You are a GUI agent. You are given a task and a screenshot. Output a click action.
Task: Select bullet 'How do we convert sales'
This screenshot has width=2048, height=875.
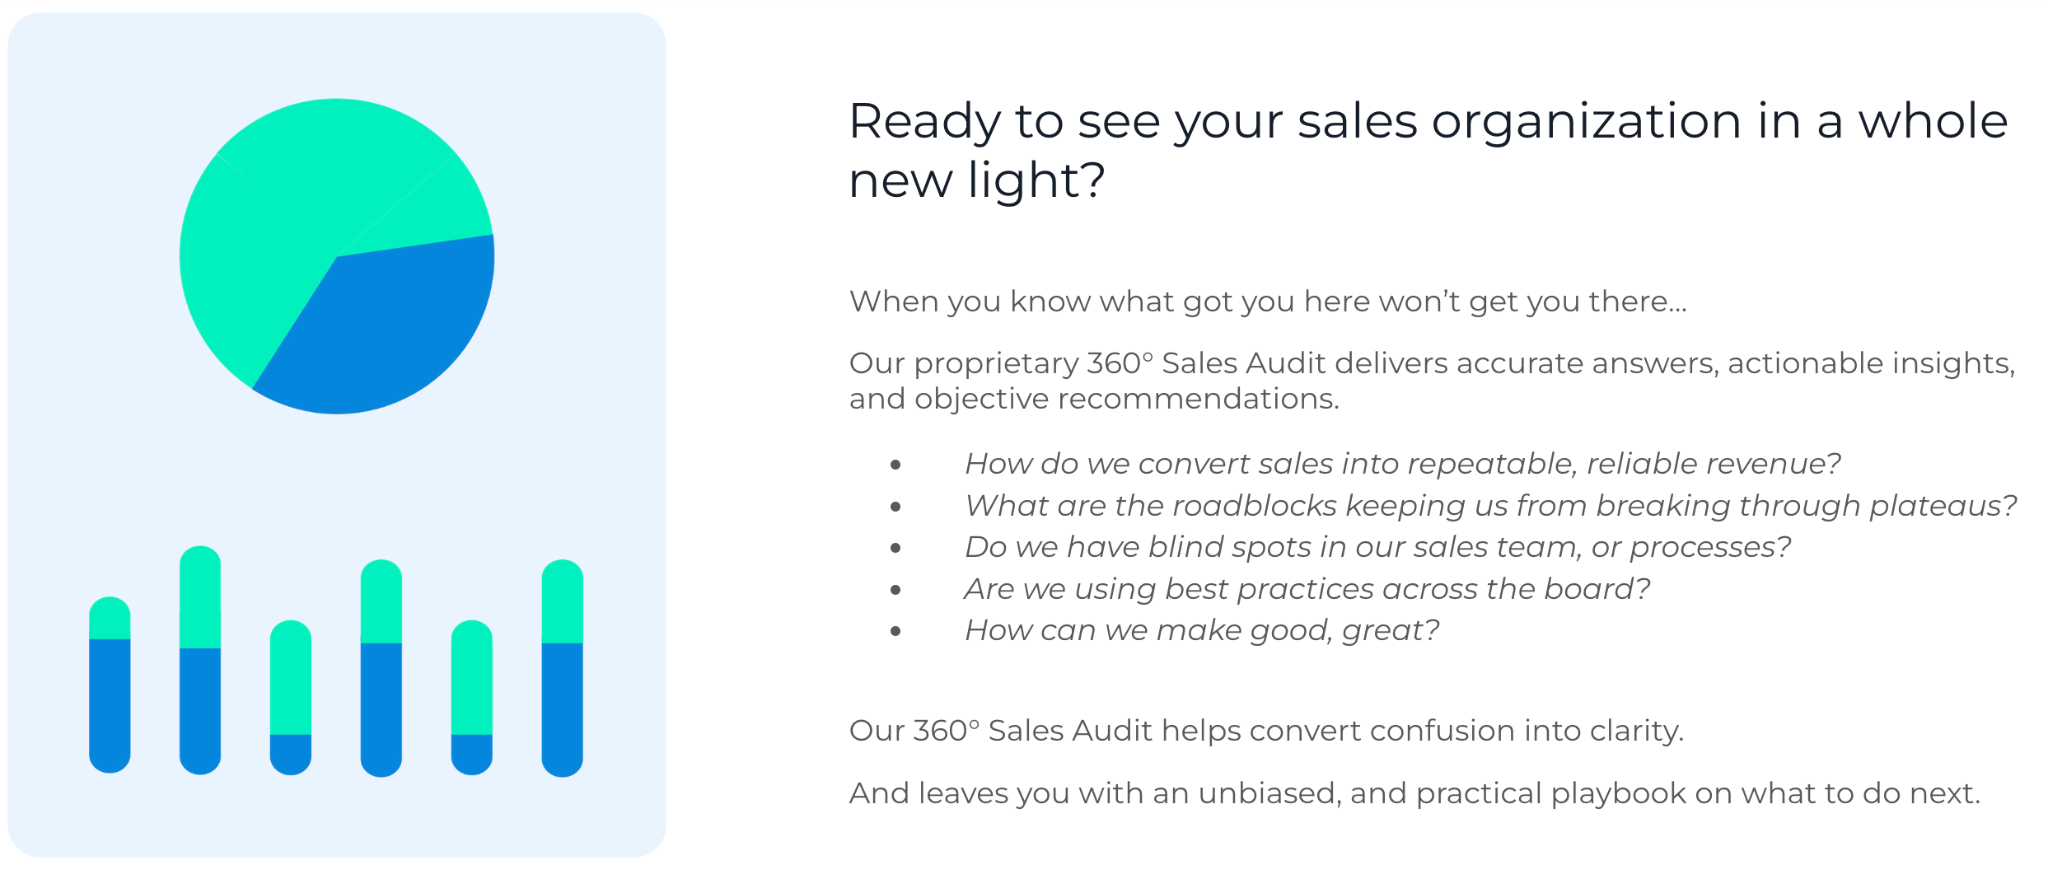[x=1402, y=464]
